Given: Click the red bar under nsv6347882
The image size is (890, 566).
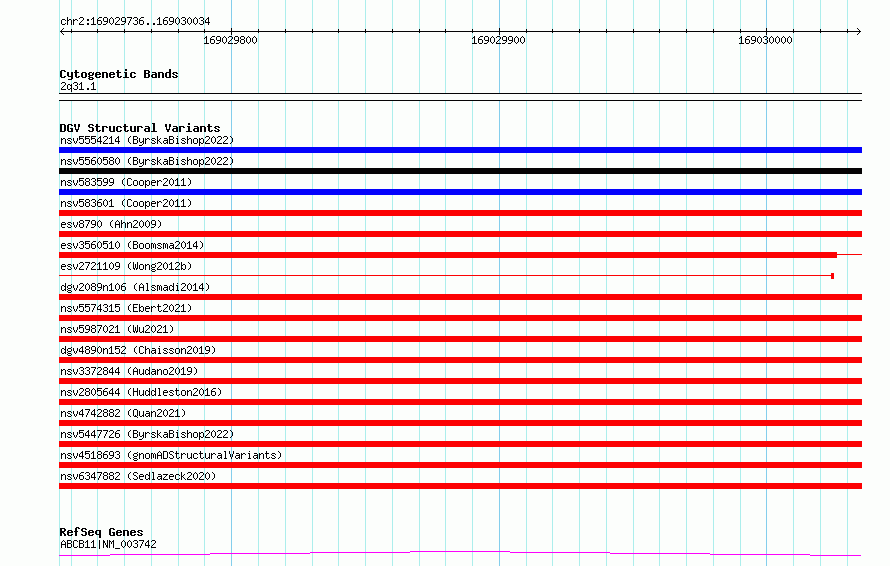Looking at the screenshot, I should pos(460,486).
